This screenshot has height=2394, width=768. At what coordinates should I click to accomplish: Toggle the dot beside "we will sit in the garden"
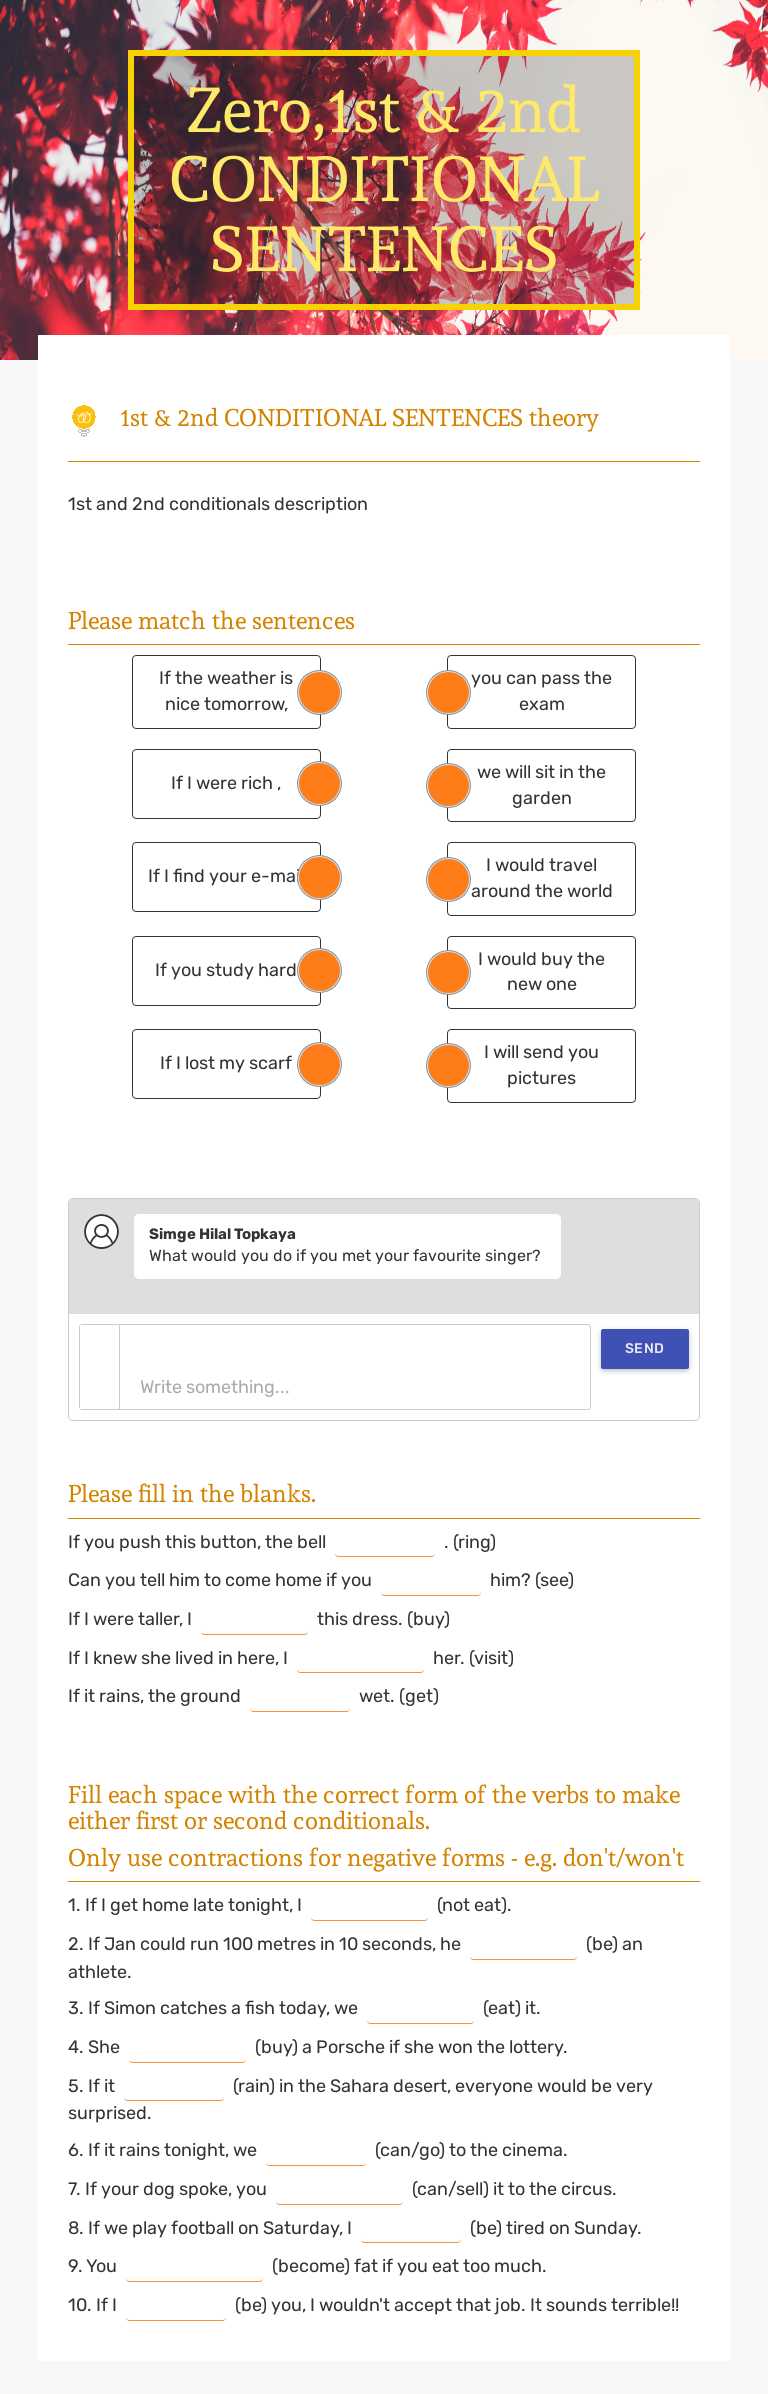click(448, 785)
